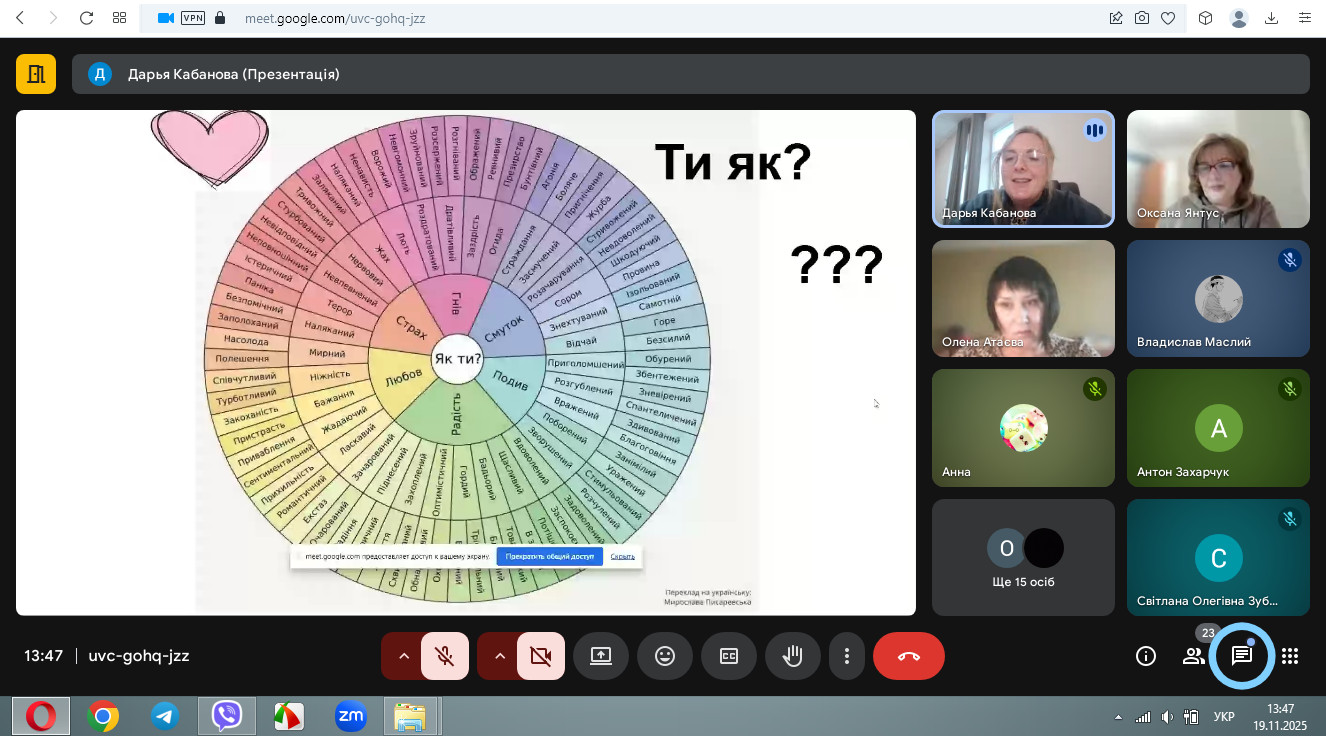Image resolution: width=1326 pixels, height=736 pixels.
Task: Click the browser address bar URL
Action: click(335, 18)
